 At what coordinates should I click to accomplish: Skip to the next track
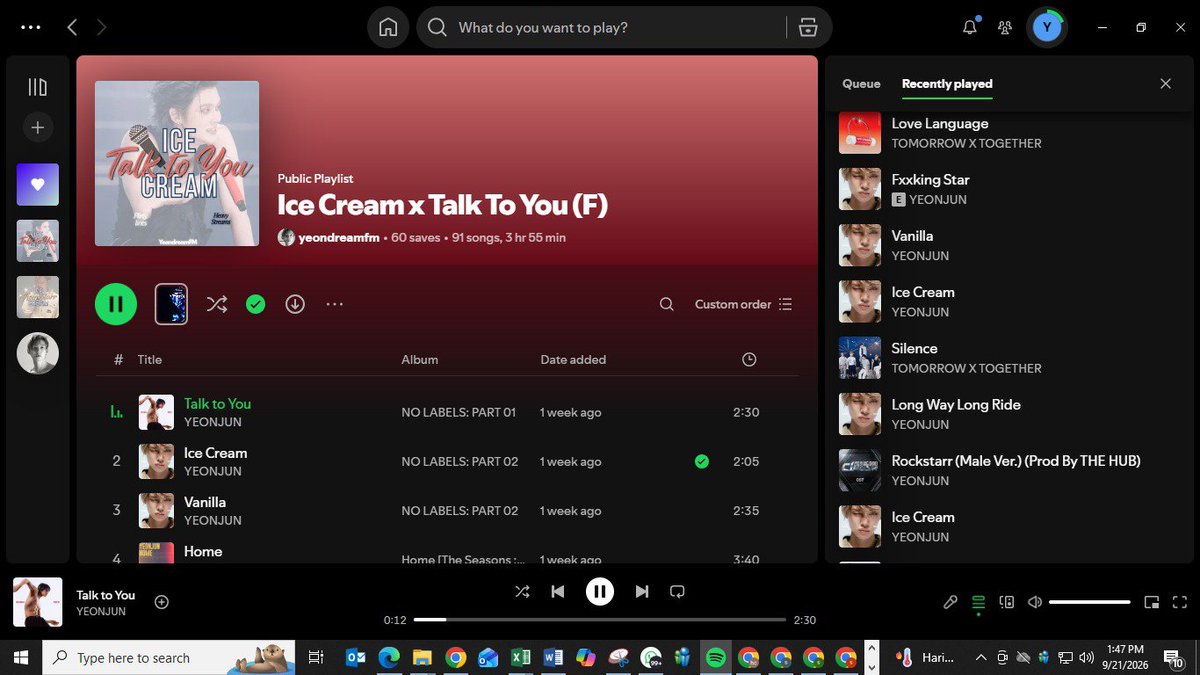point(642,591)
